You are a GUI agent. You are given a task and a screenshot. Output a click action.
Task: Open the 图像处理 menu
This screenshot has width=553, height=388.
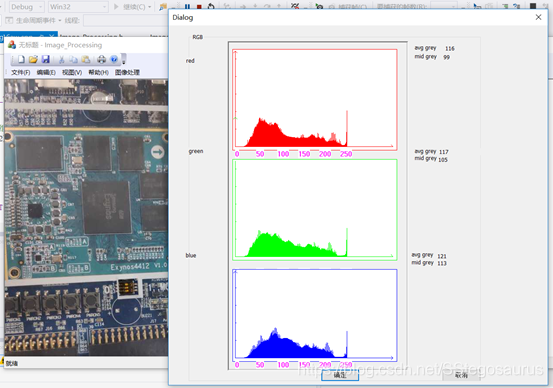(127, 72)
